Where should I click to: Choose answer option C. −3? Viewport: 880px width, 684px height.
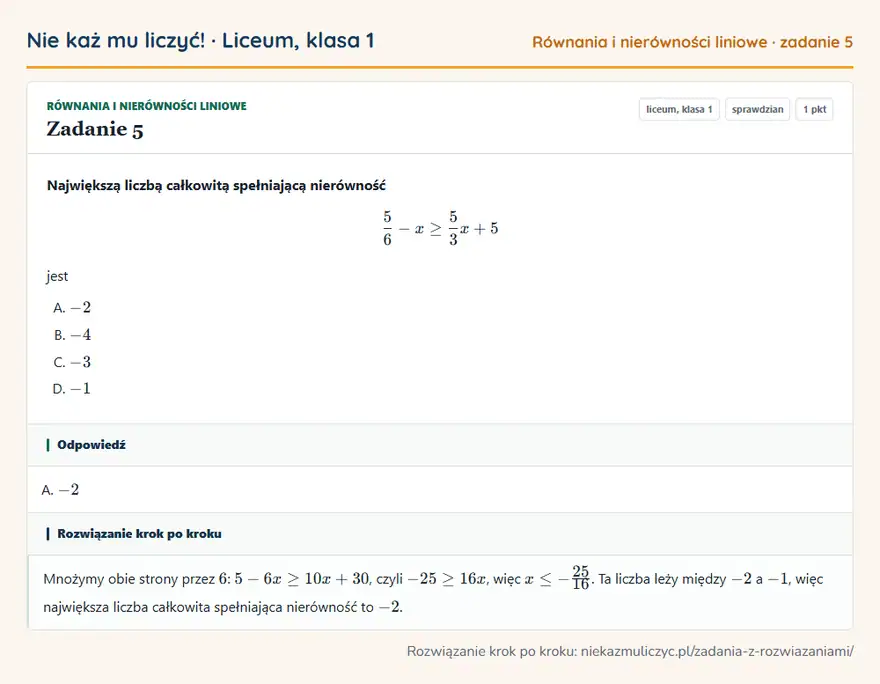click(72, 362)
